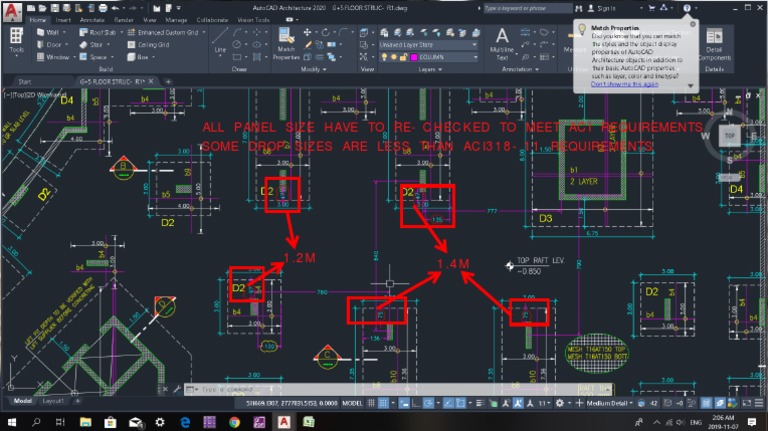Switch to the Insert ribbon tab

(x=63, y=19)
